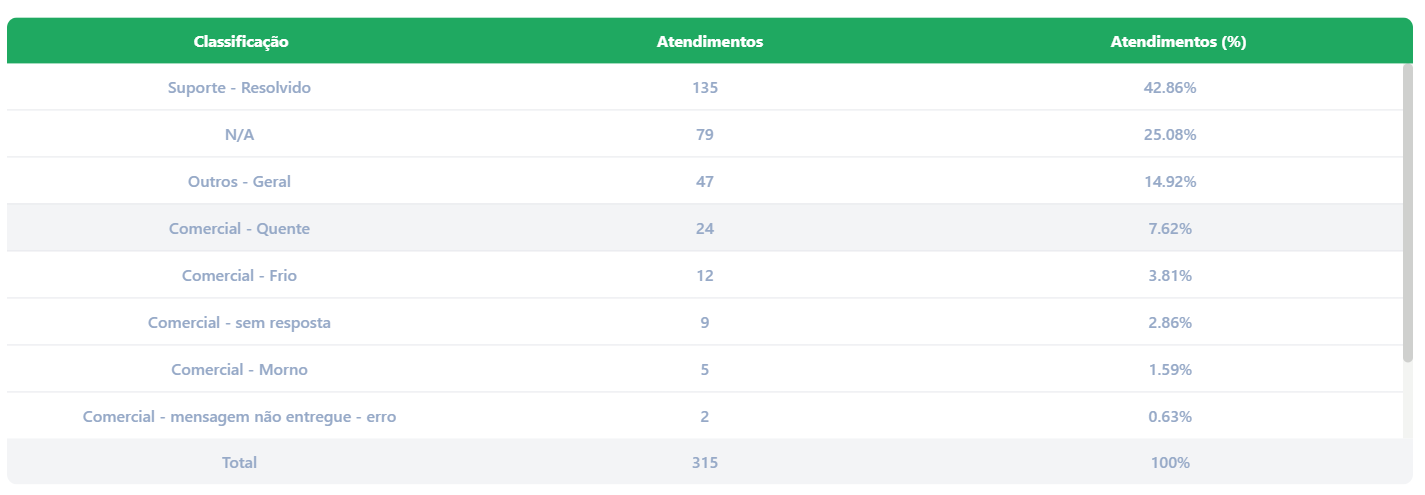Image resolution: width=1425 pixels, height=495 pixels.
Task: Select the Comercial - Quente row
Action: click(705, 228)
